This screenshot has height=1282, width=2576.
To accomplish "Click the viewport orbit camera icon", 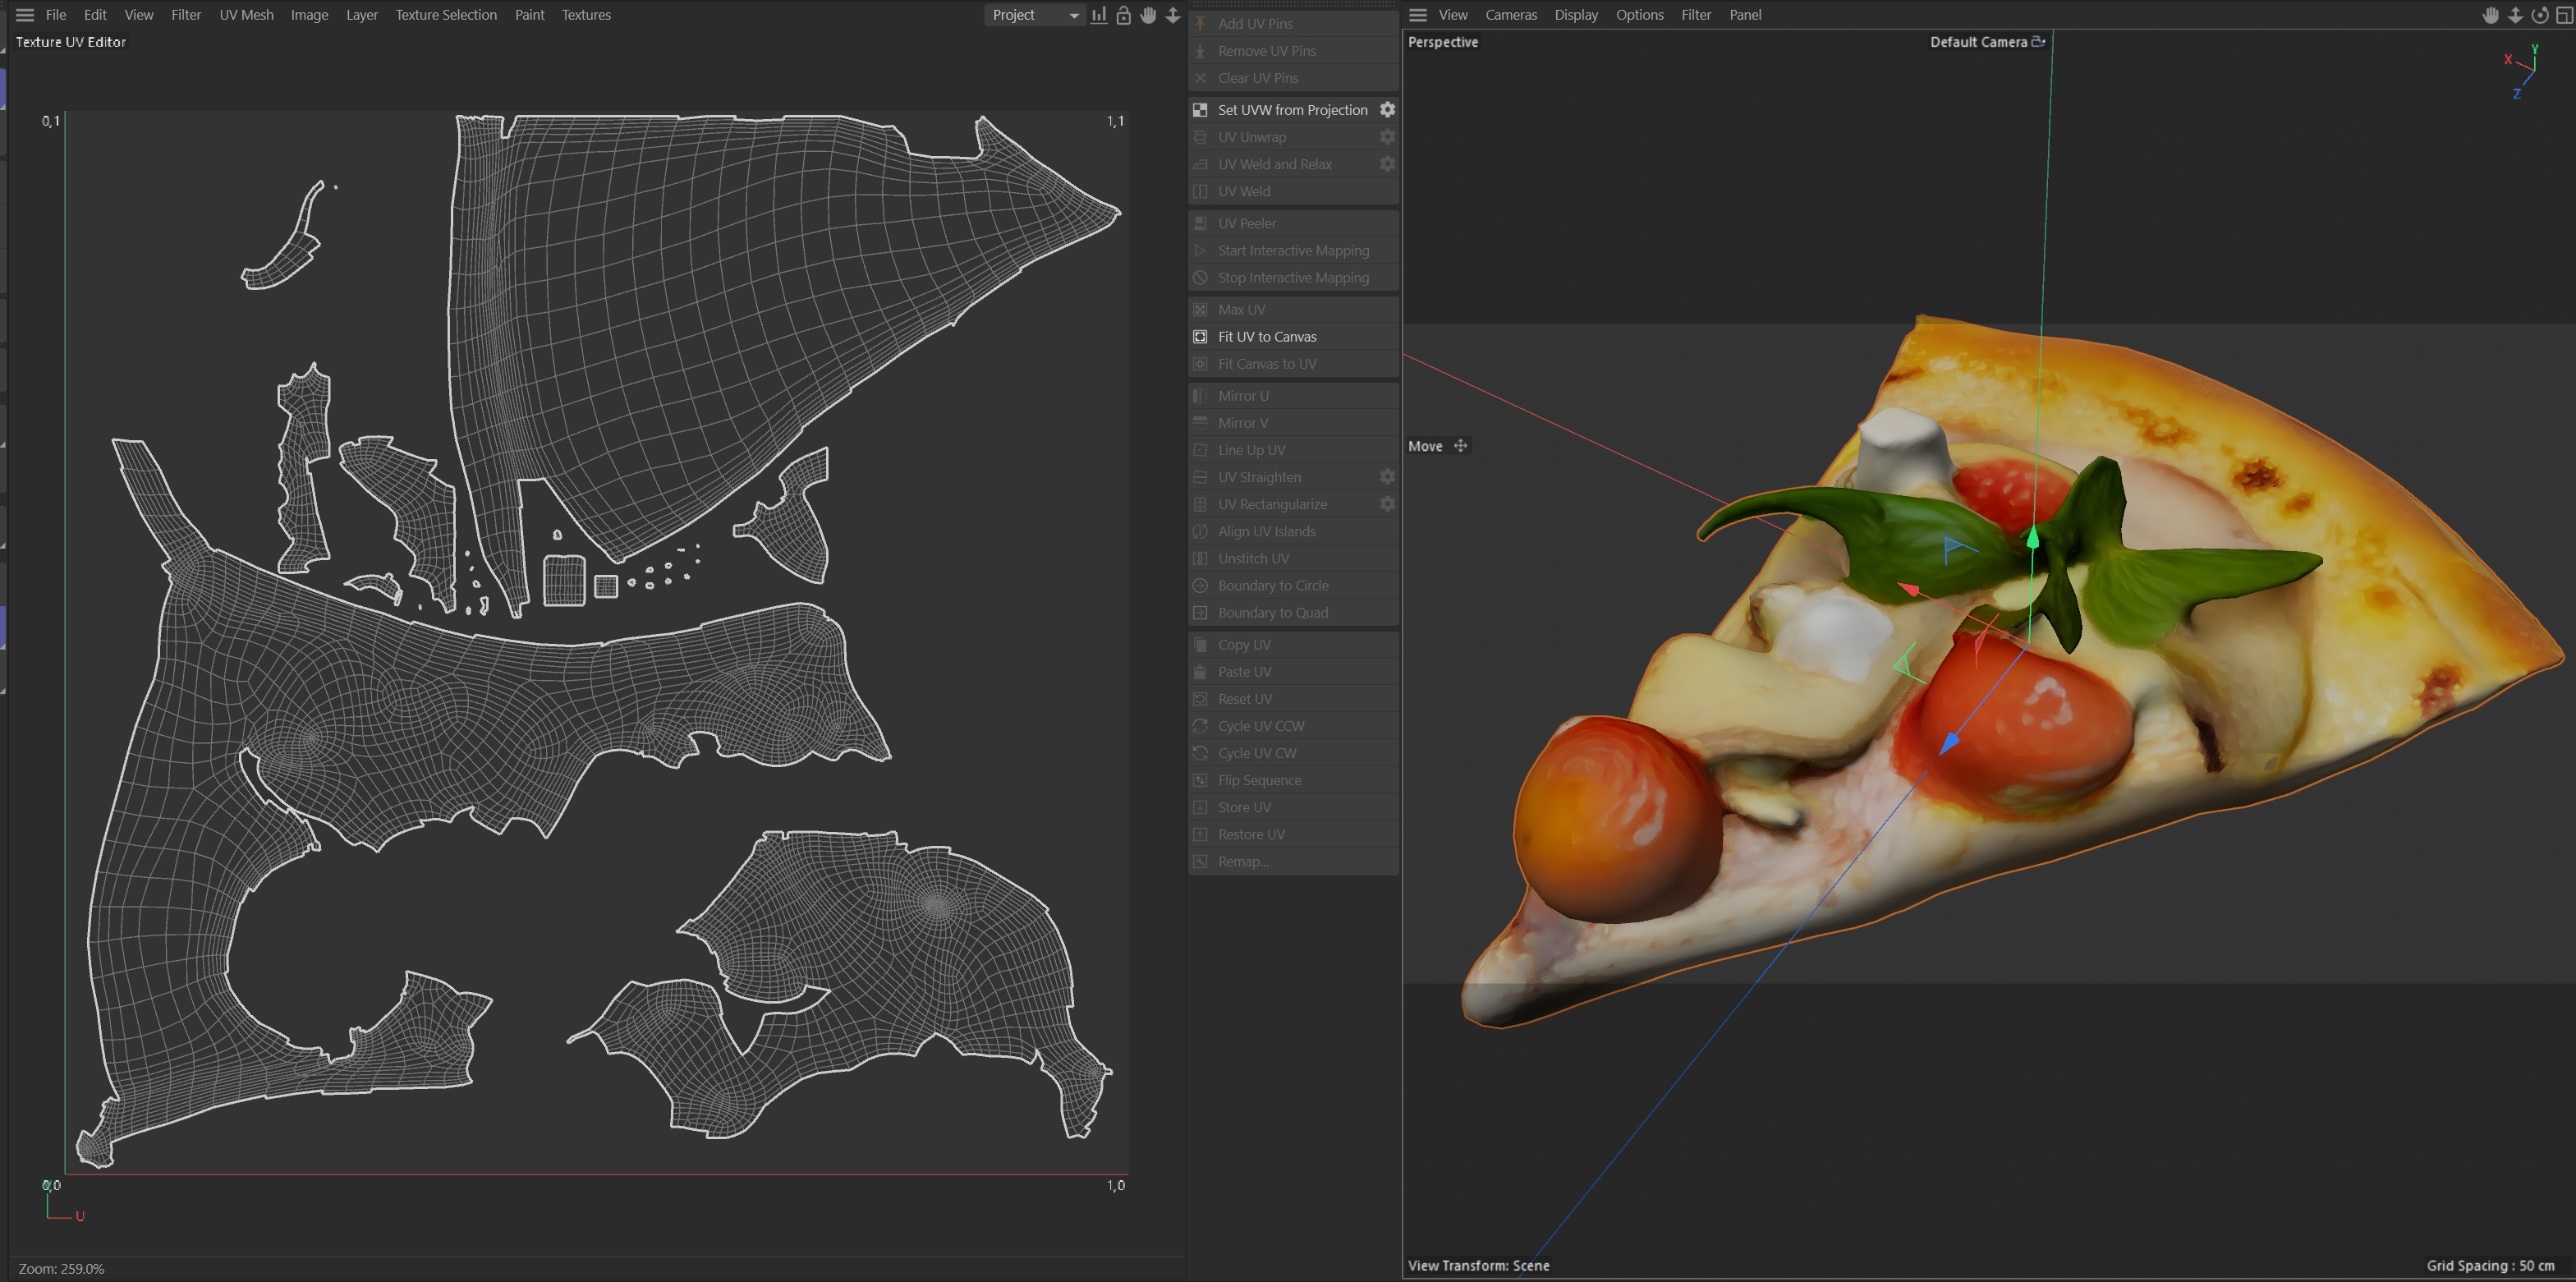I will point(2539,15).
